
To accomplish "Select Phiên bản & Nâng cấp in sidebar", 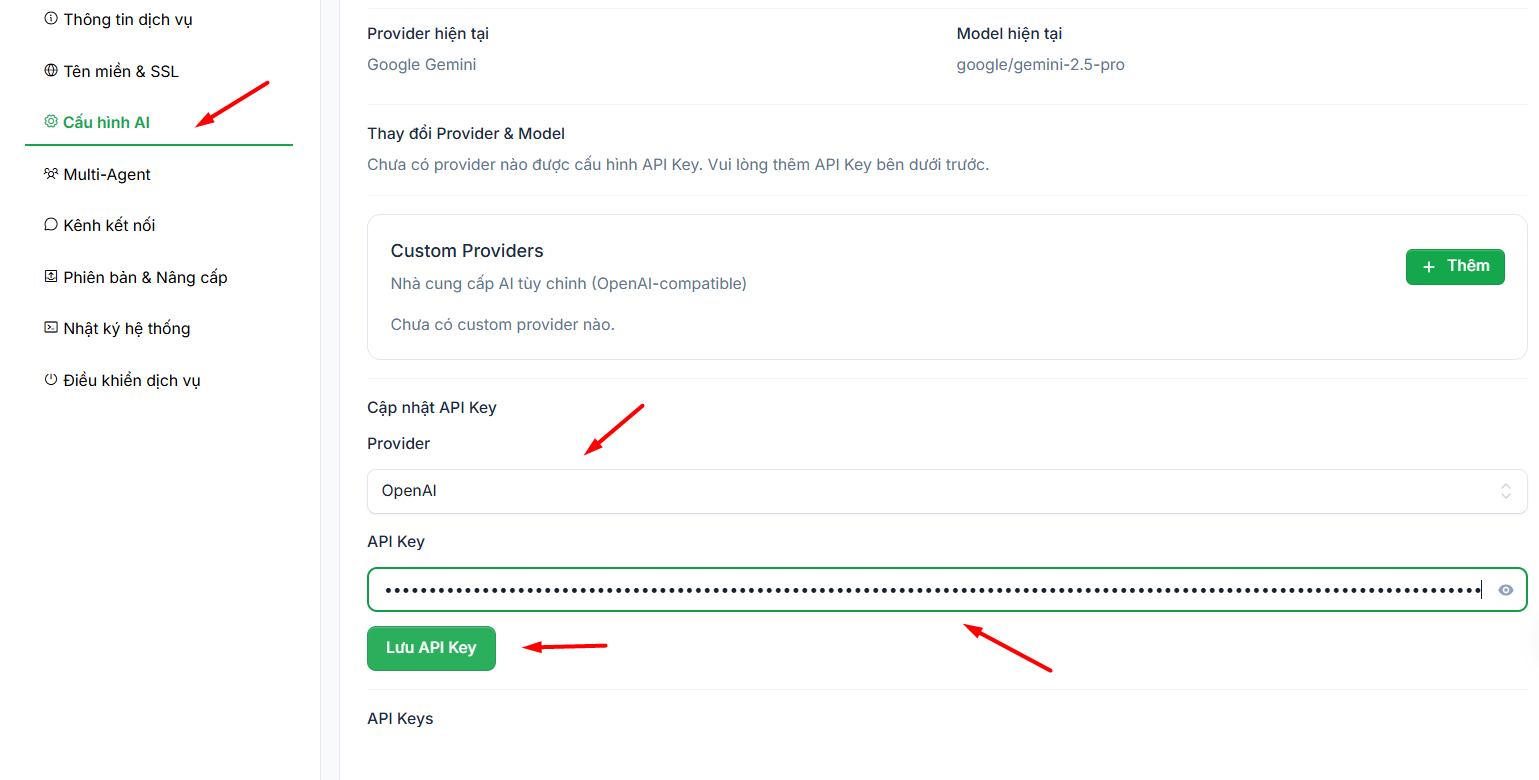I will point(145,277).
